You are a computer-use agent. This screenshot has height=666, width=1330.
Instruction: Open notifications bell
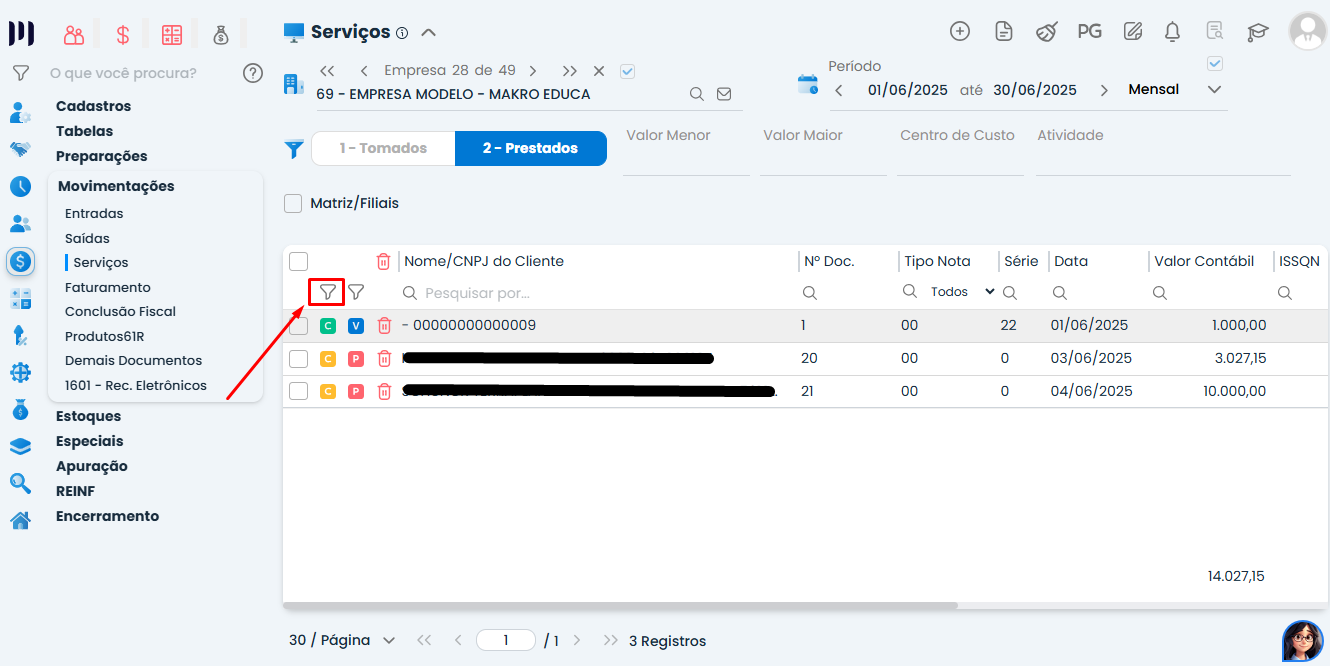pyautogui.click(x=1173, y=31)
